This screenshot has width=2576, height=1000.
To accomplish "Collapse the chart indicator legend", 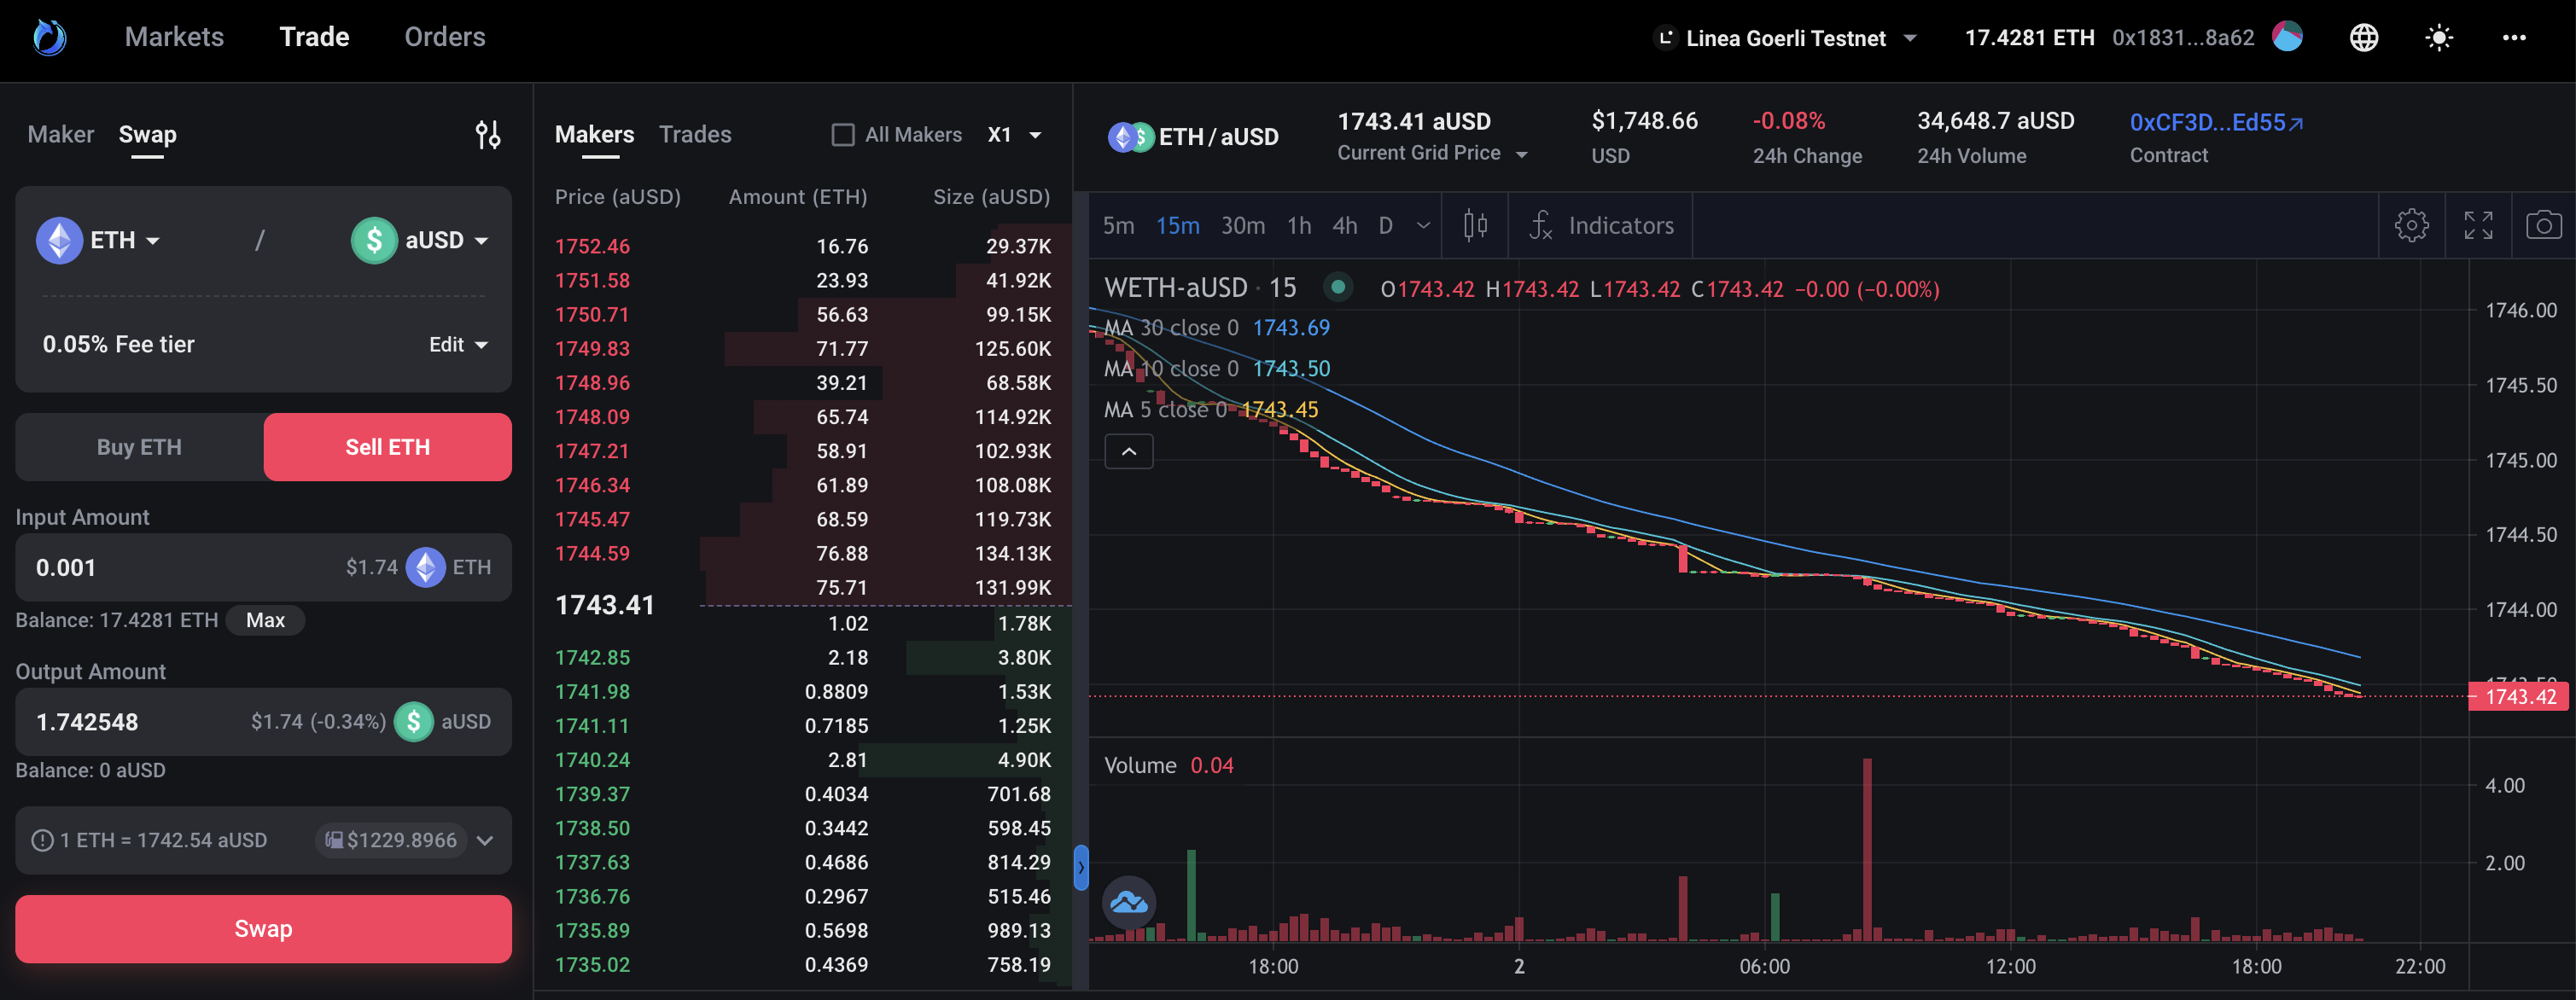I will click(x=1128, y=452).
